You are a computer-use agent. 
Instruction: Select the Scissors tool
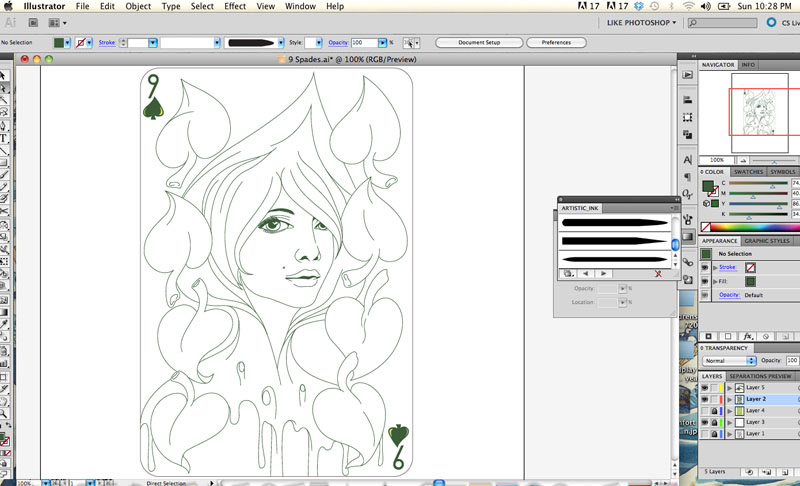[3, 212]
